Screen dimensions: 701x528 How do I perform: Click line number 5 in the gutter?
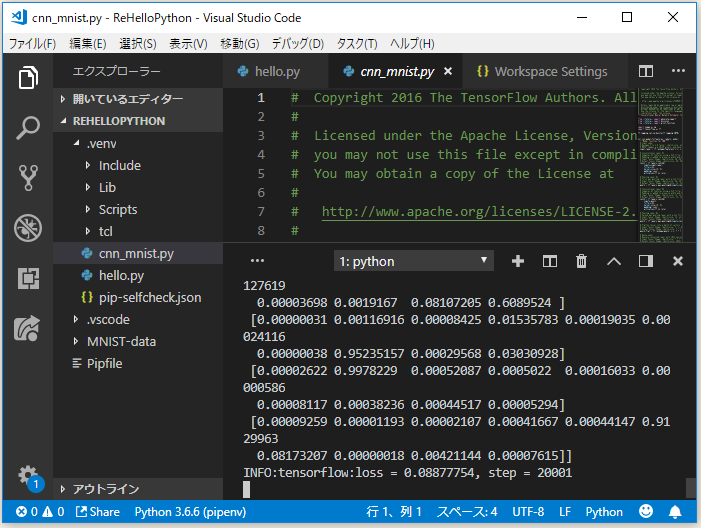point(261,173)
